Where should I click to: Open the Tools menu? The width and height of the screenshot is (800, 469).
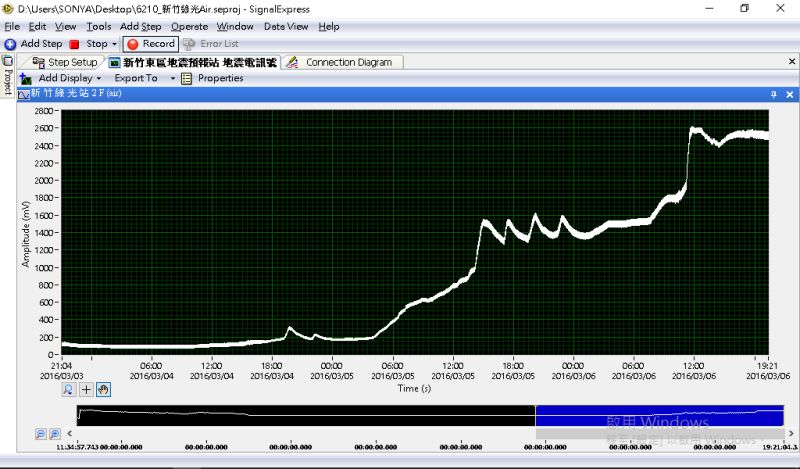[x=98, y=27]
